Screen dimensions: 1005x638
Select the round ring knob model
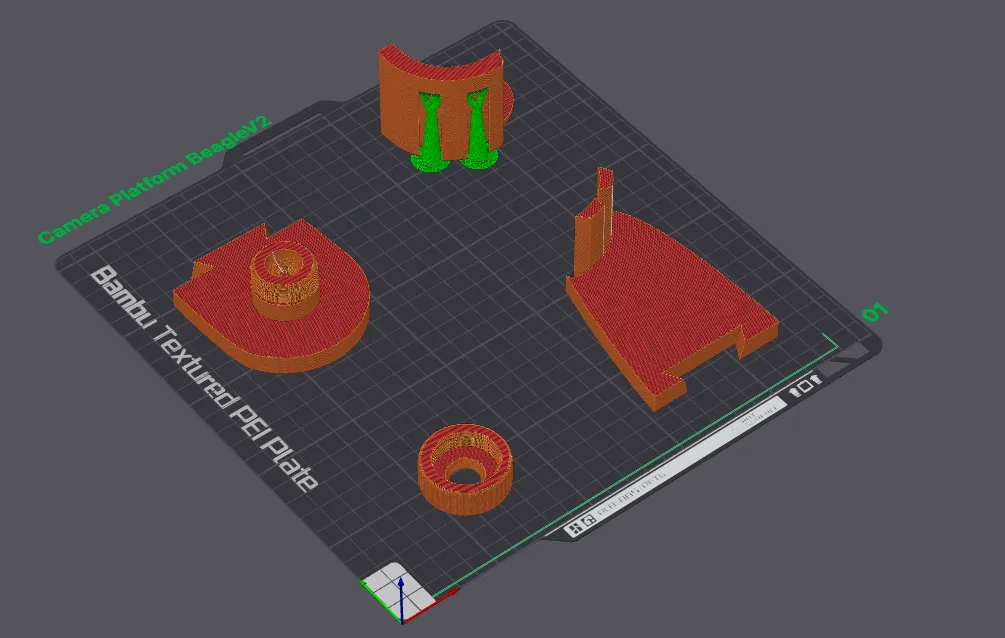[x=465, y=469]
